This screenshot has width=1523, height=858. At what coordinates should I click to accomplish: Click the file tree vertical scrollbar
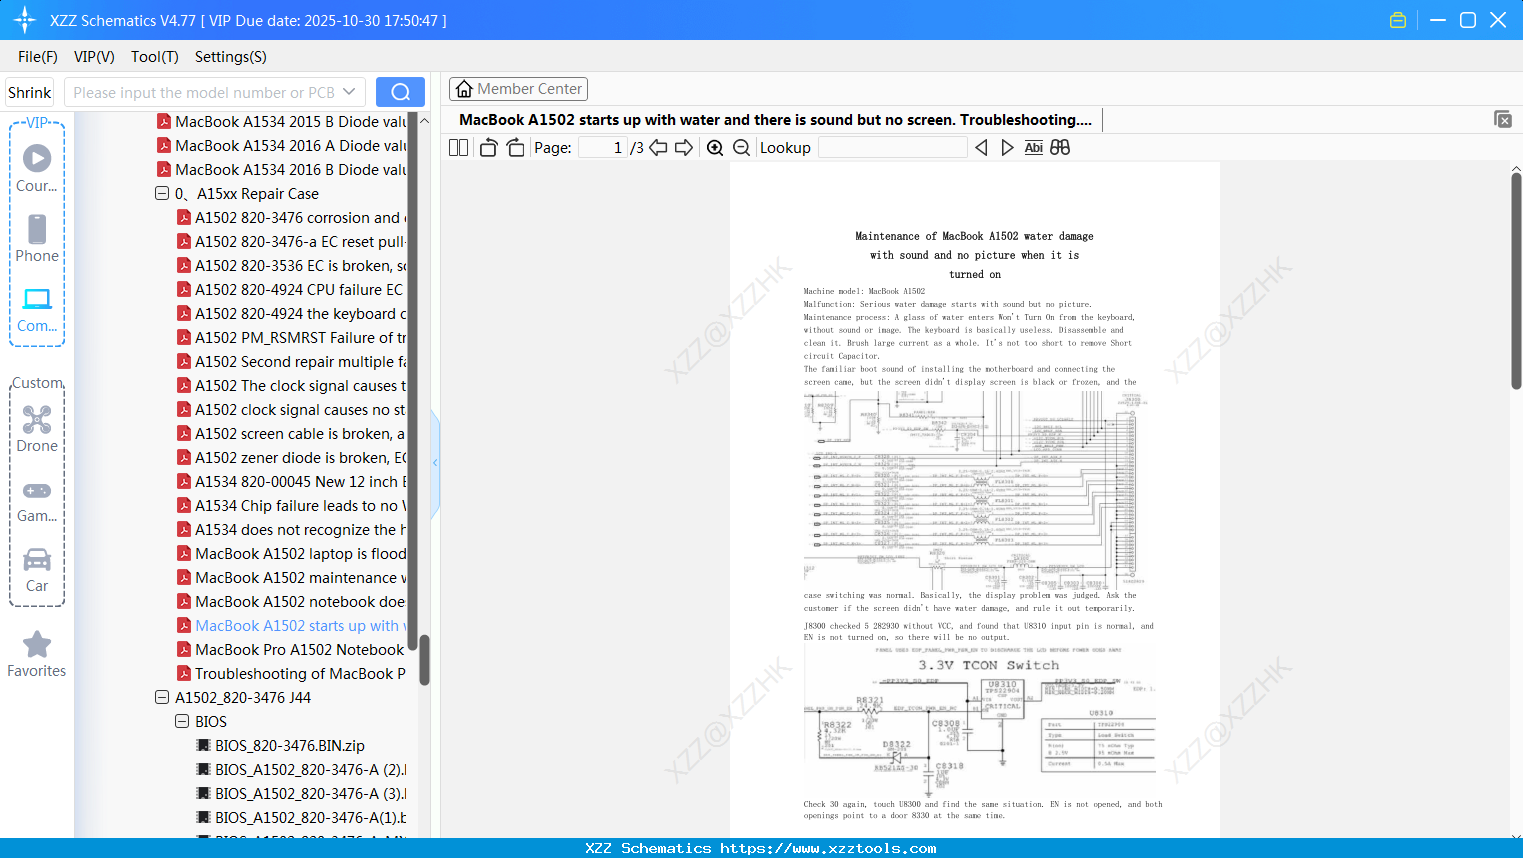coord(424,660)
